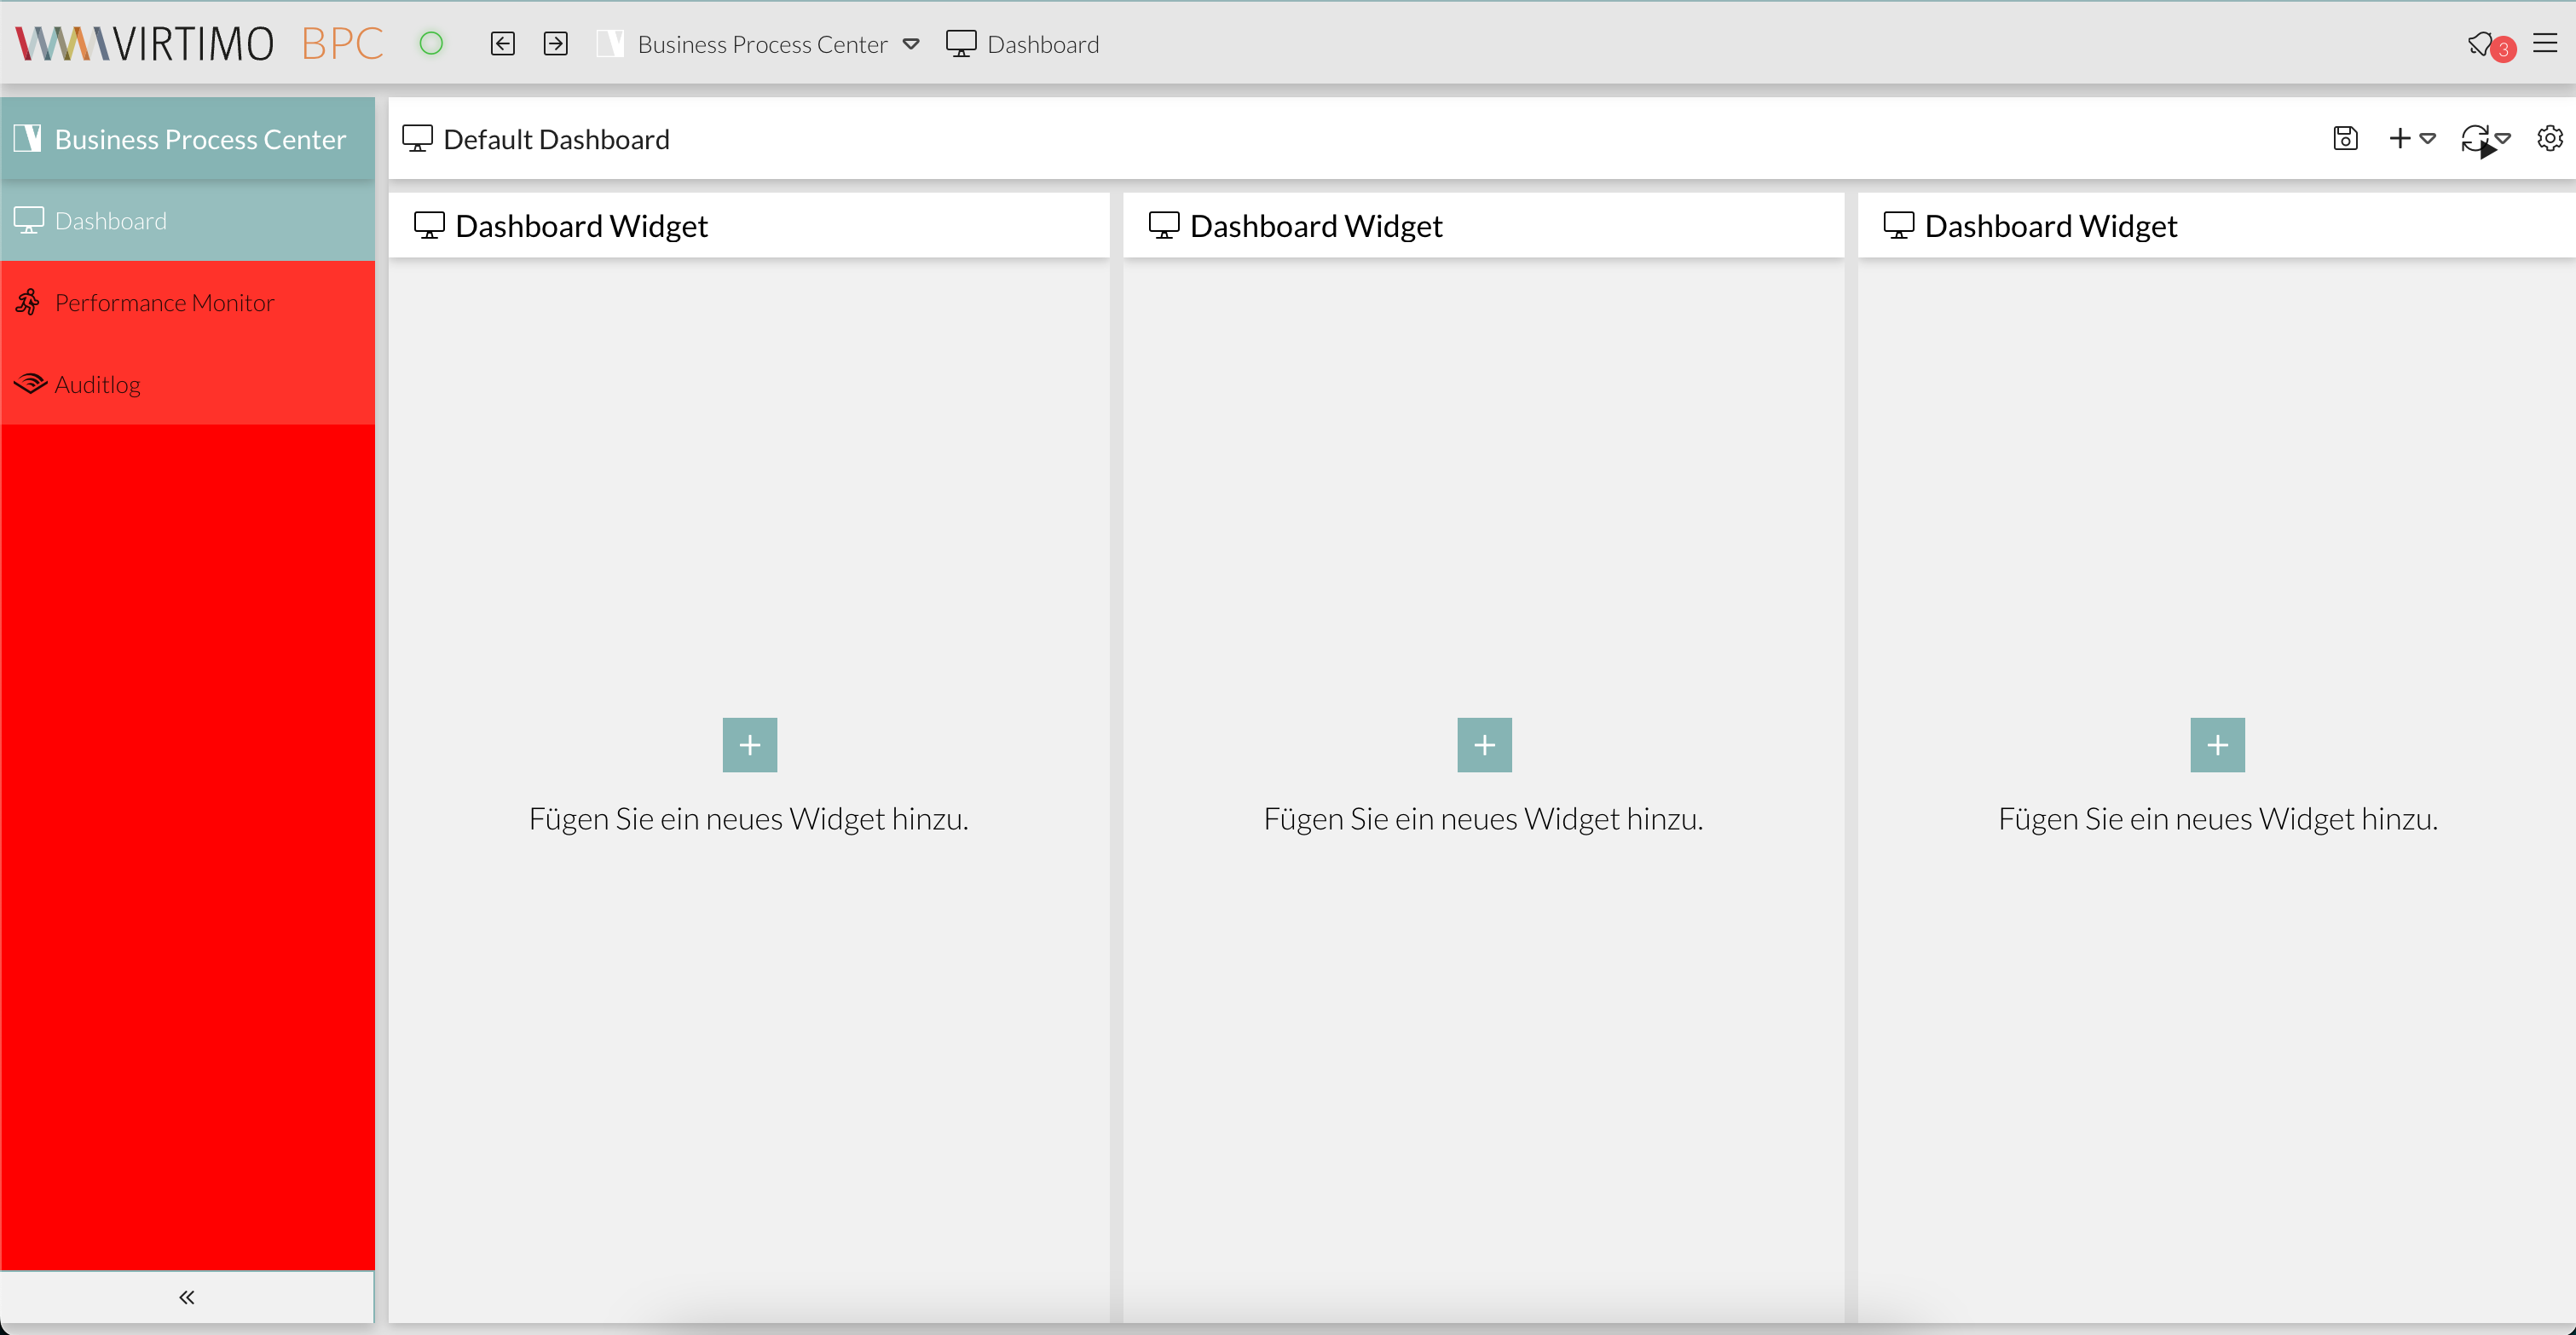Save the Default Dashboard layout
The height and width of the screenshot is (1335, 2576).
(x=2345, y=139)
